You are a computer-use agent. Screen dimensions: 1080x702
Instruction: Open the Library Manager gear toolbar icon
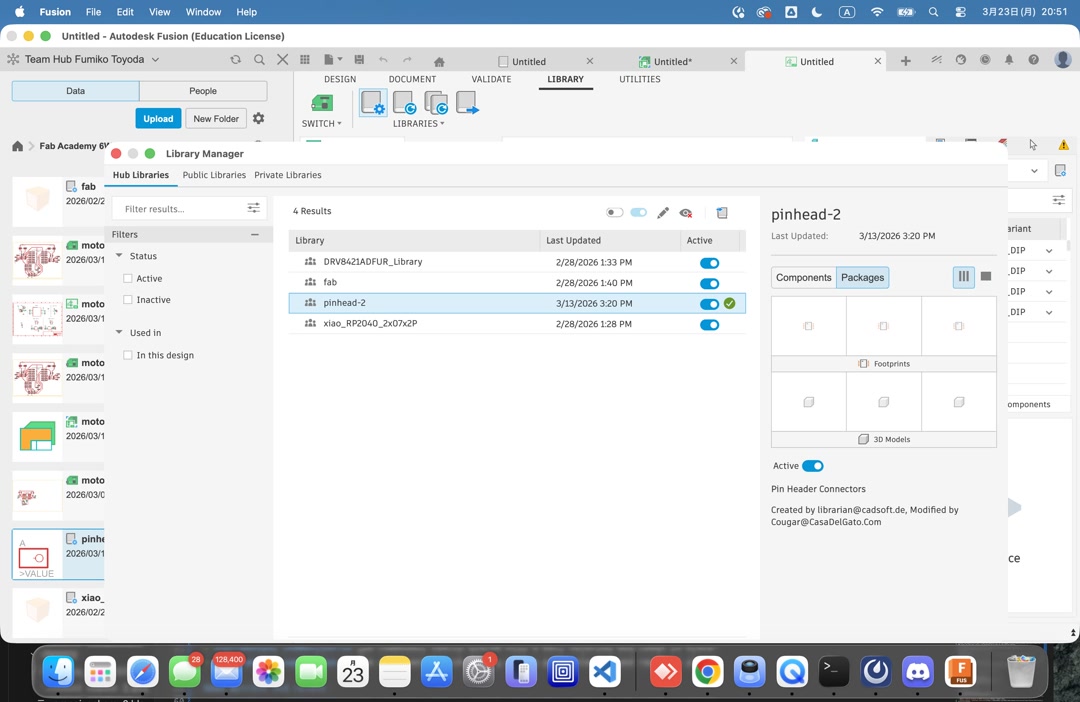coord(372,103)
